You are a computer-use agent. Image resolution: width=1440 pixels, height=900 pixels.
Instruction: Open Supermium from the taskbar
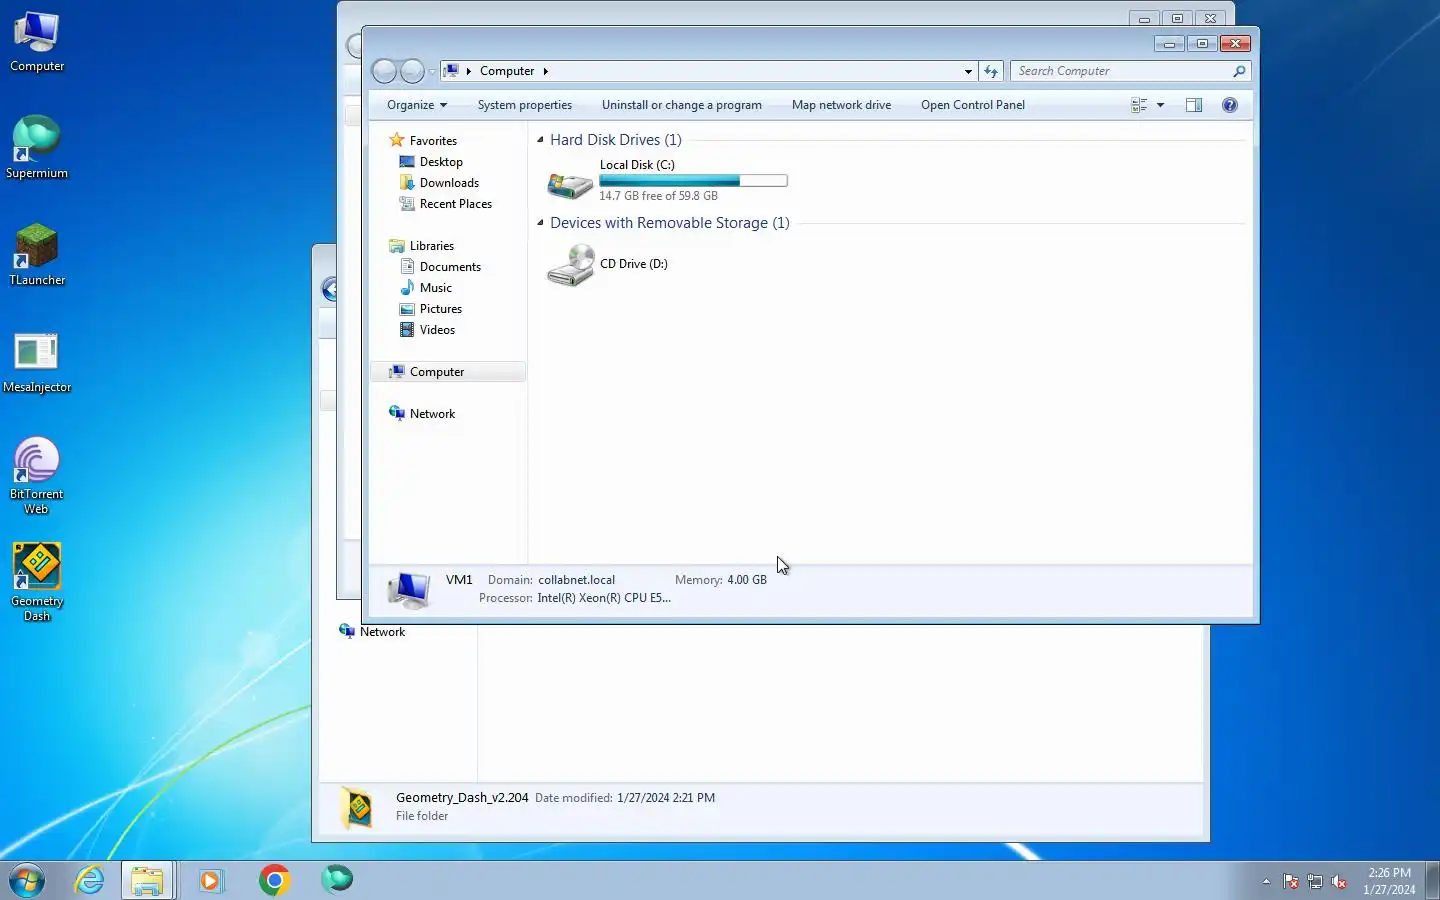pos(337,880)
